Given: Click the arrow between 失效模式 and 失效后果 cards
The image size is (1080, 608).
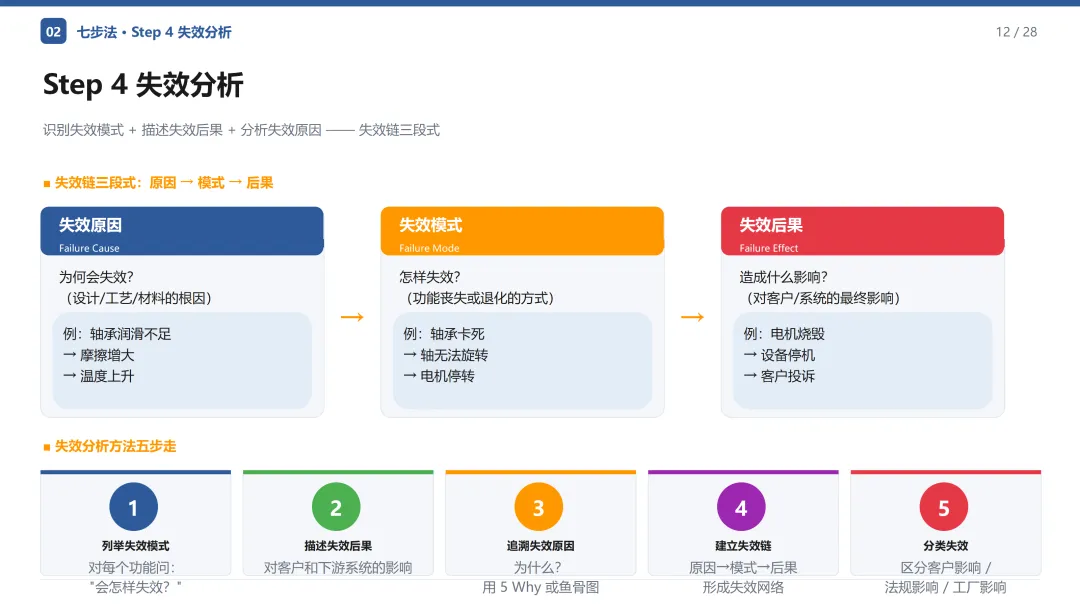Looking at the screenshot, I should 692,317.
